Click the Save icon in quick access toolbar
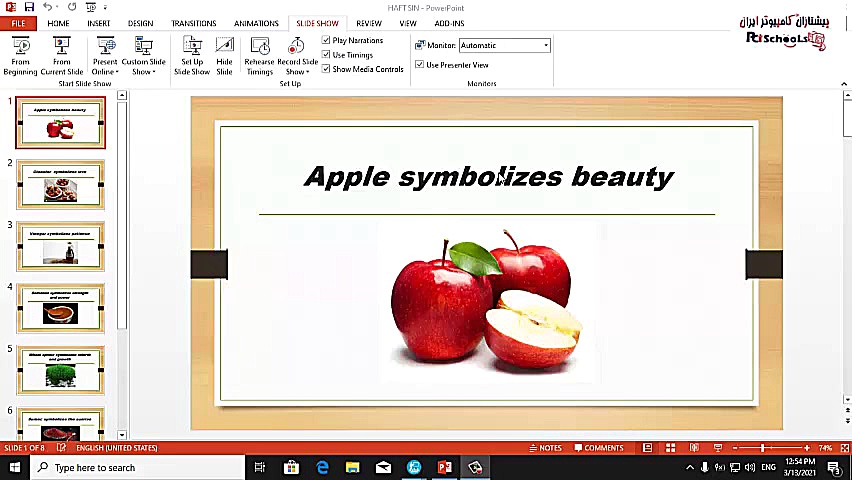Screen dimensions: 852x480 (x=29, y=7)
